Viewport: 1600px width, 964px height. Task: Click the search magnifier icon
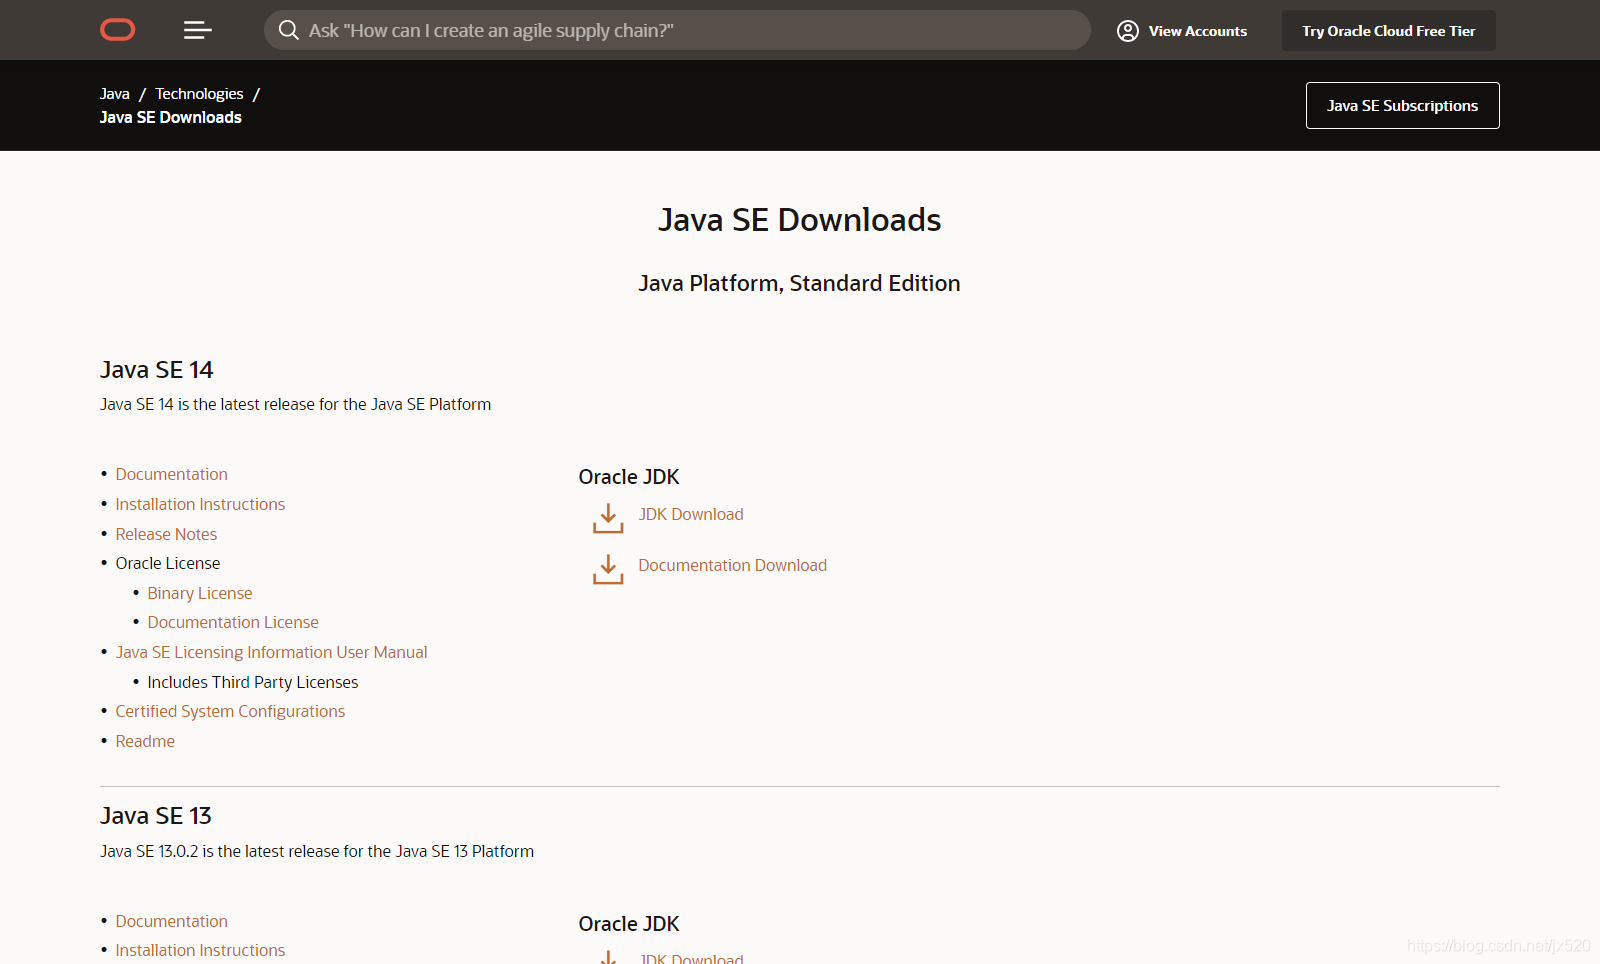click(x=288, y=30)
